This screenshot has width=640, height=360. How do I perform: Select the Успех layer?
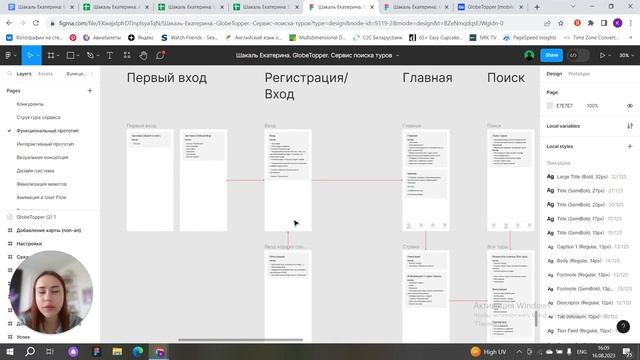[23, 337]
